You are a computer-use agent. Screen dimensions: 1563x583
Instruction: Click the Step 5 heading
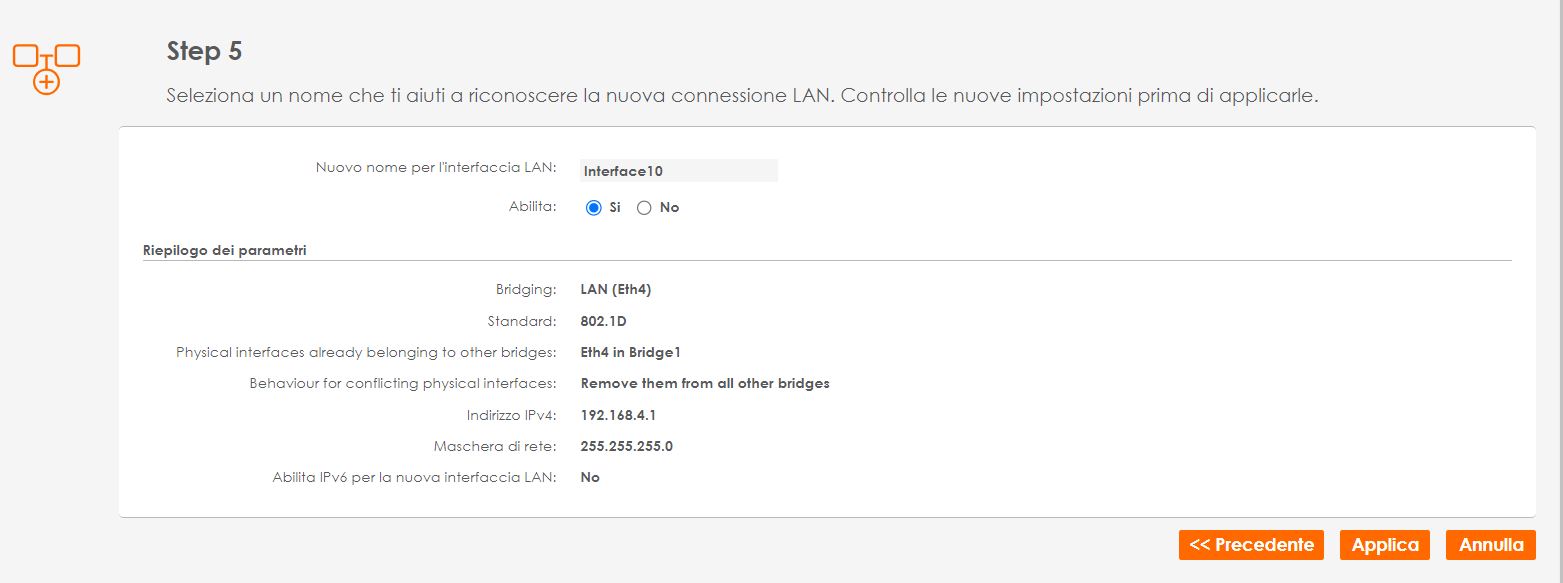pos(204,52)
